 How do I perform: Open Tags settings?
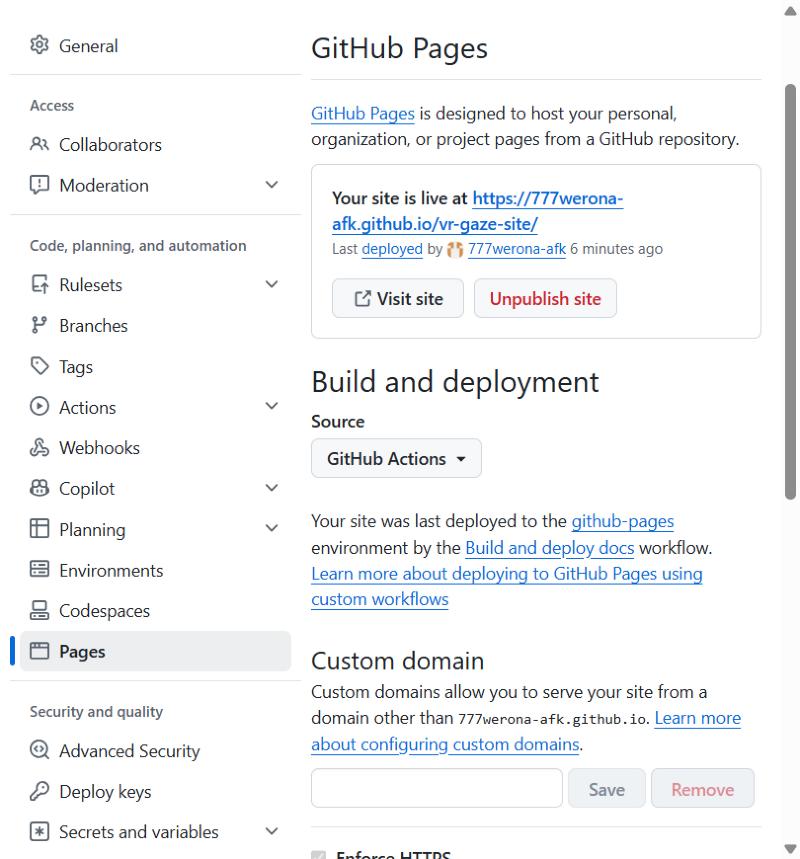pyautogui.click(x=155, y=366)
